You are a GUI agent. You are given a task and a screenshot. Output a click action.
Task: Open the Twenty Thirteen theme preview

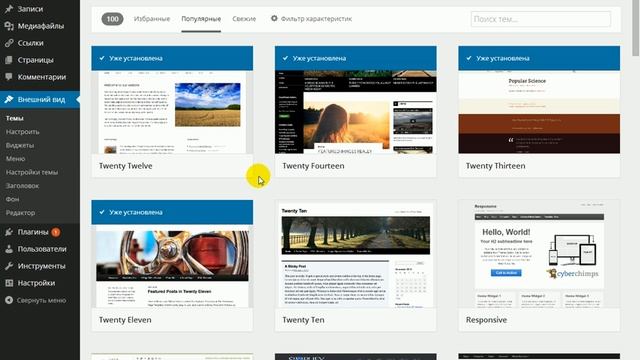[x=539, y=112]
